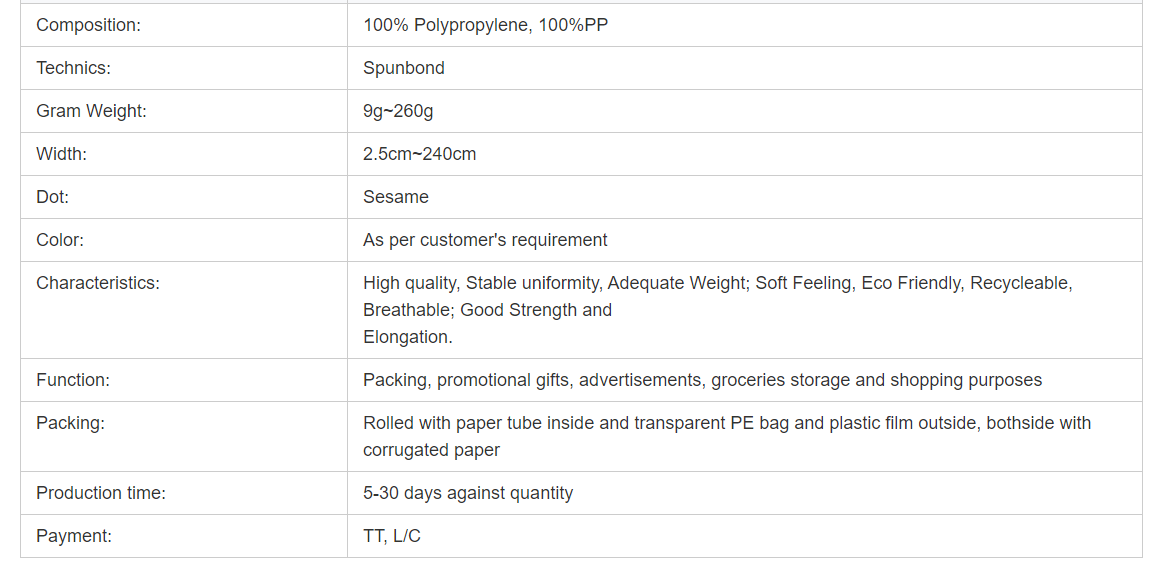Click the Gram Weight label
This screenshot has height=566, width=1175.
coord(91,111)
